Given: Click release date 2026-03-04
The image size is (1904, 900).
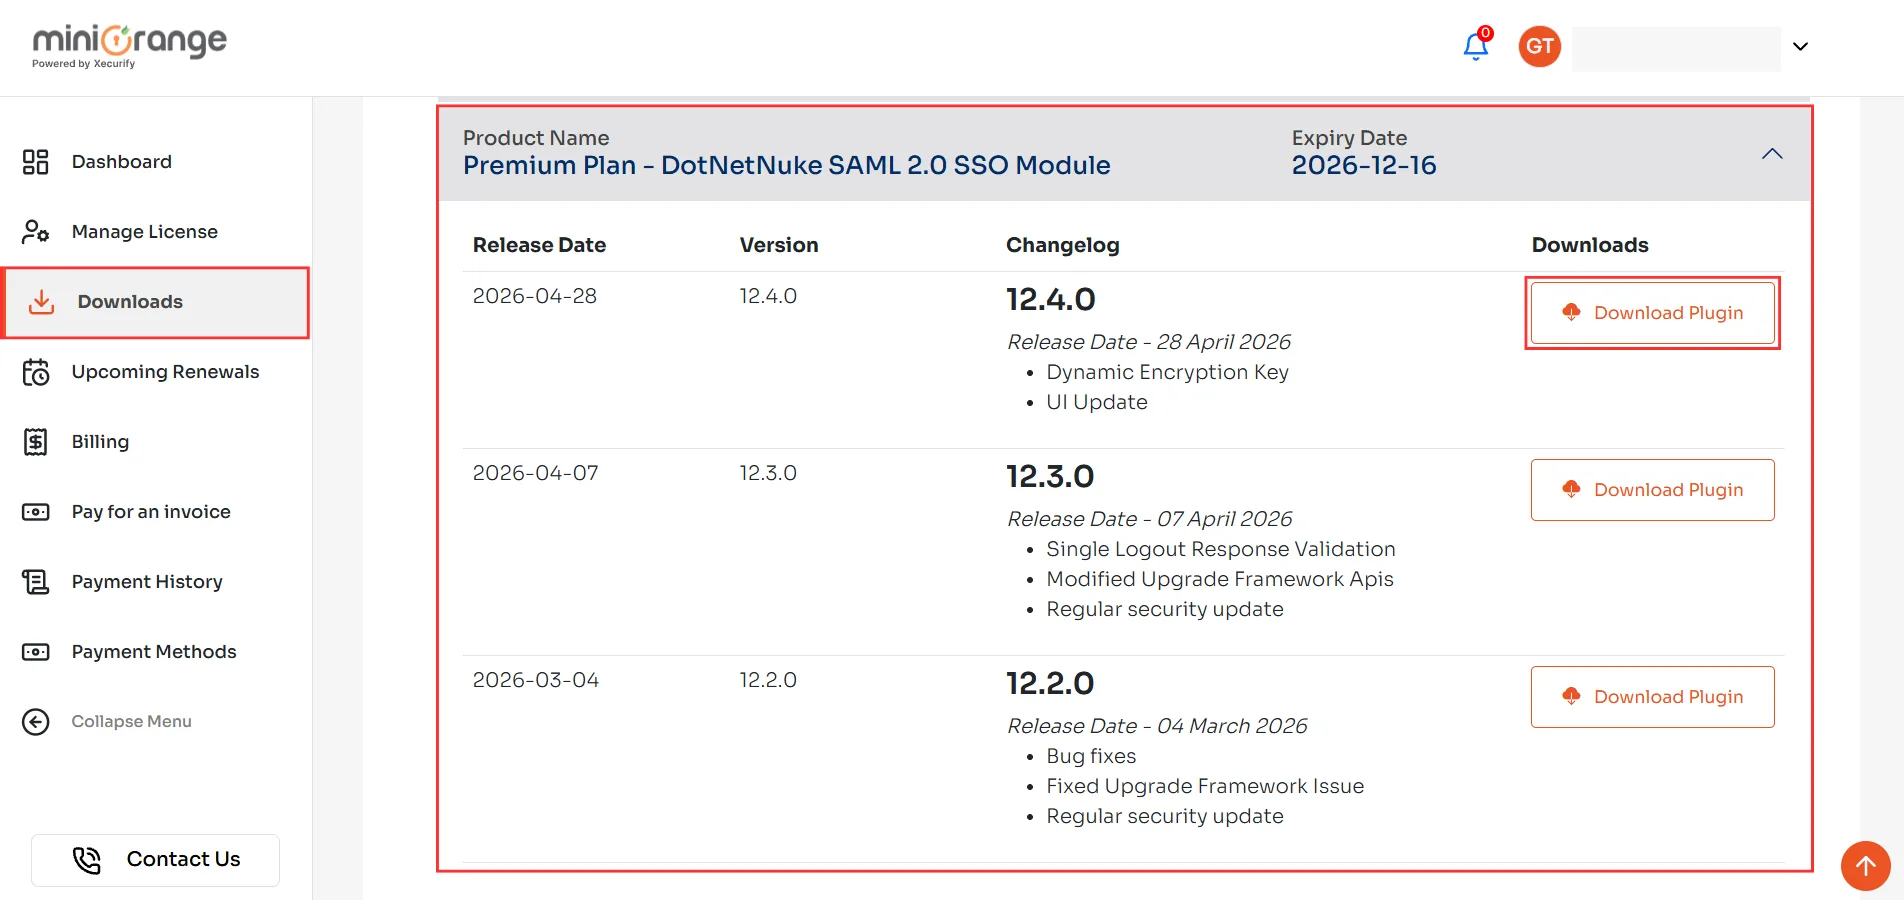Looking at the screenshot, I should (536, 680).
